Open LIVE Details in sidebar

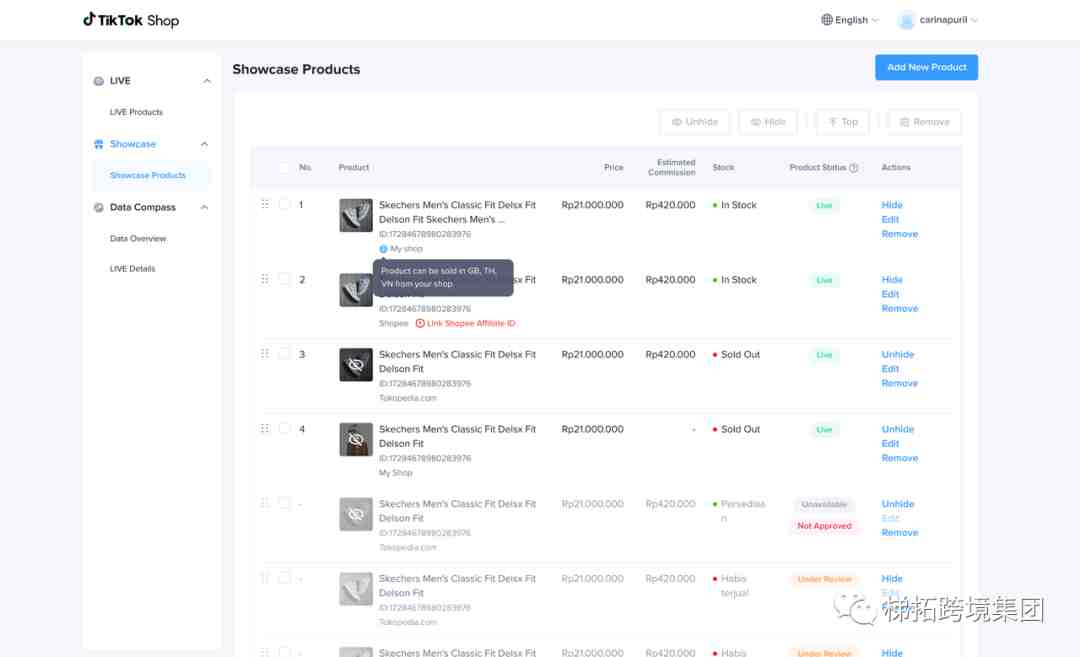point(132,269)
